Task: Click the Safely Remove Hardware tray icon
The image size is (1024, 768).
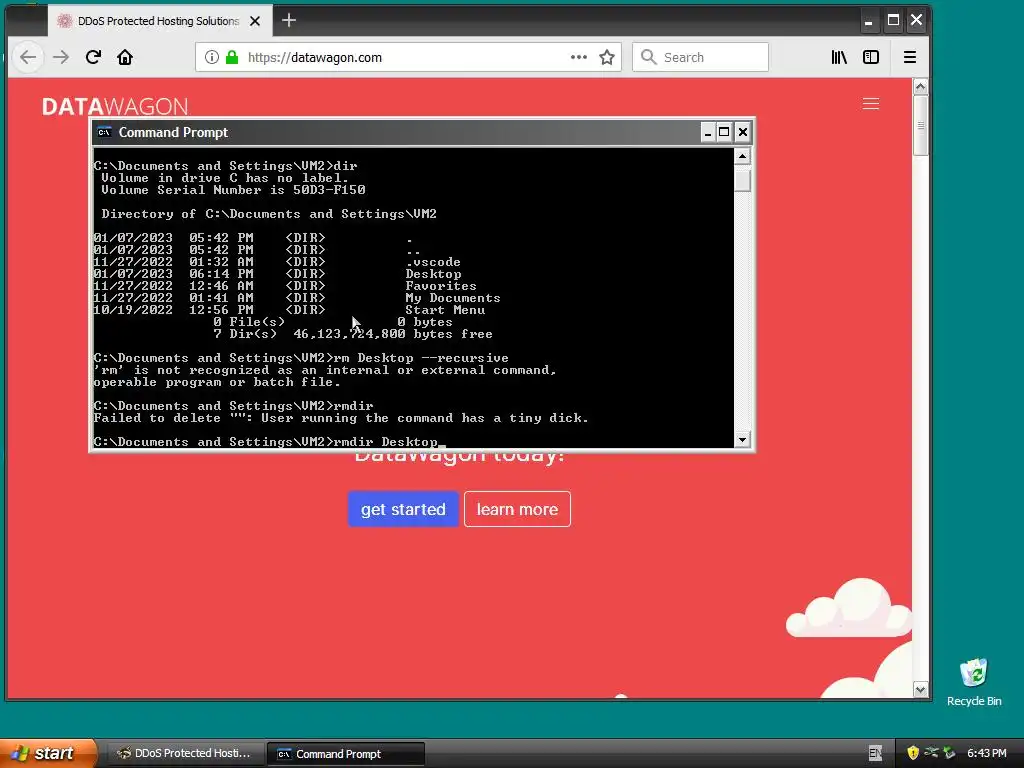Action: [949, 753]
